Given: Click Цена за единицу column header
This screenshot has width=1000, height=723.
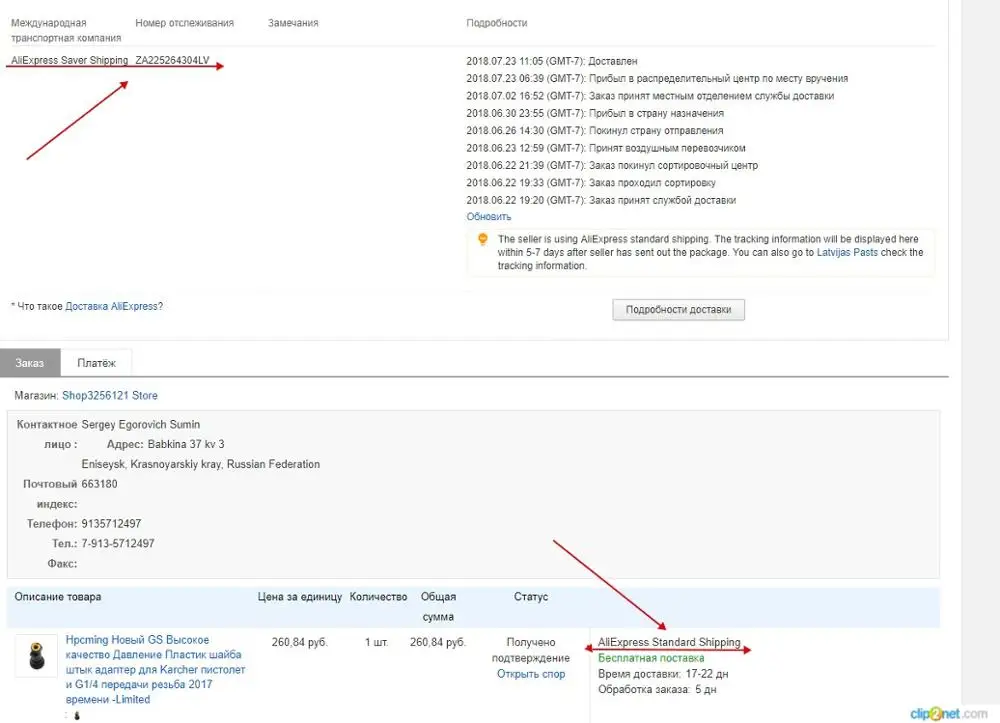Looking at the screenshot, I should (300, 597).
